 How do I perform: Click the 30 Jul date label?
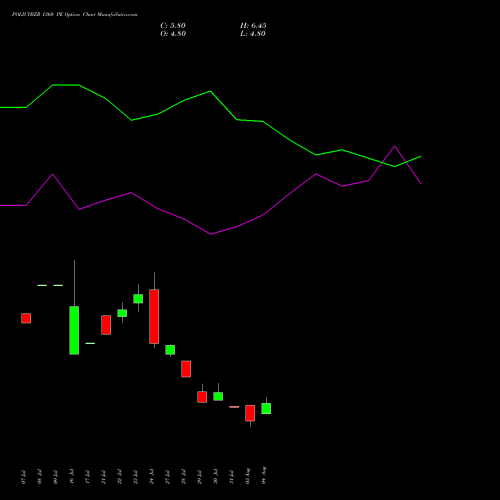coord(216,477)
